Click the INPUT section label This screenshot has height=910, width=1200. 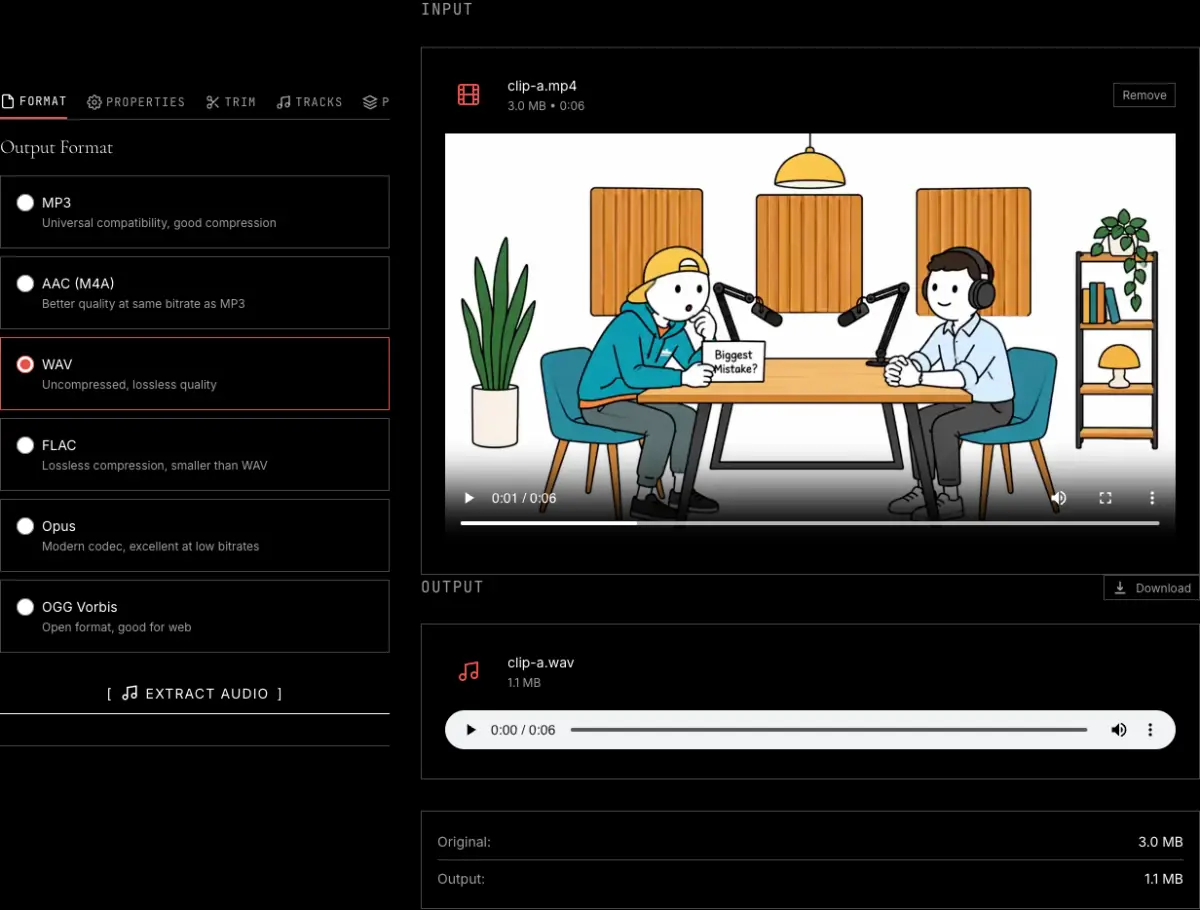point(447,9)
